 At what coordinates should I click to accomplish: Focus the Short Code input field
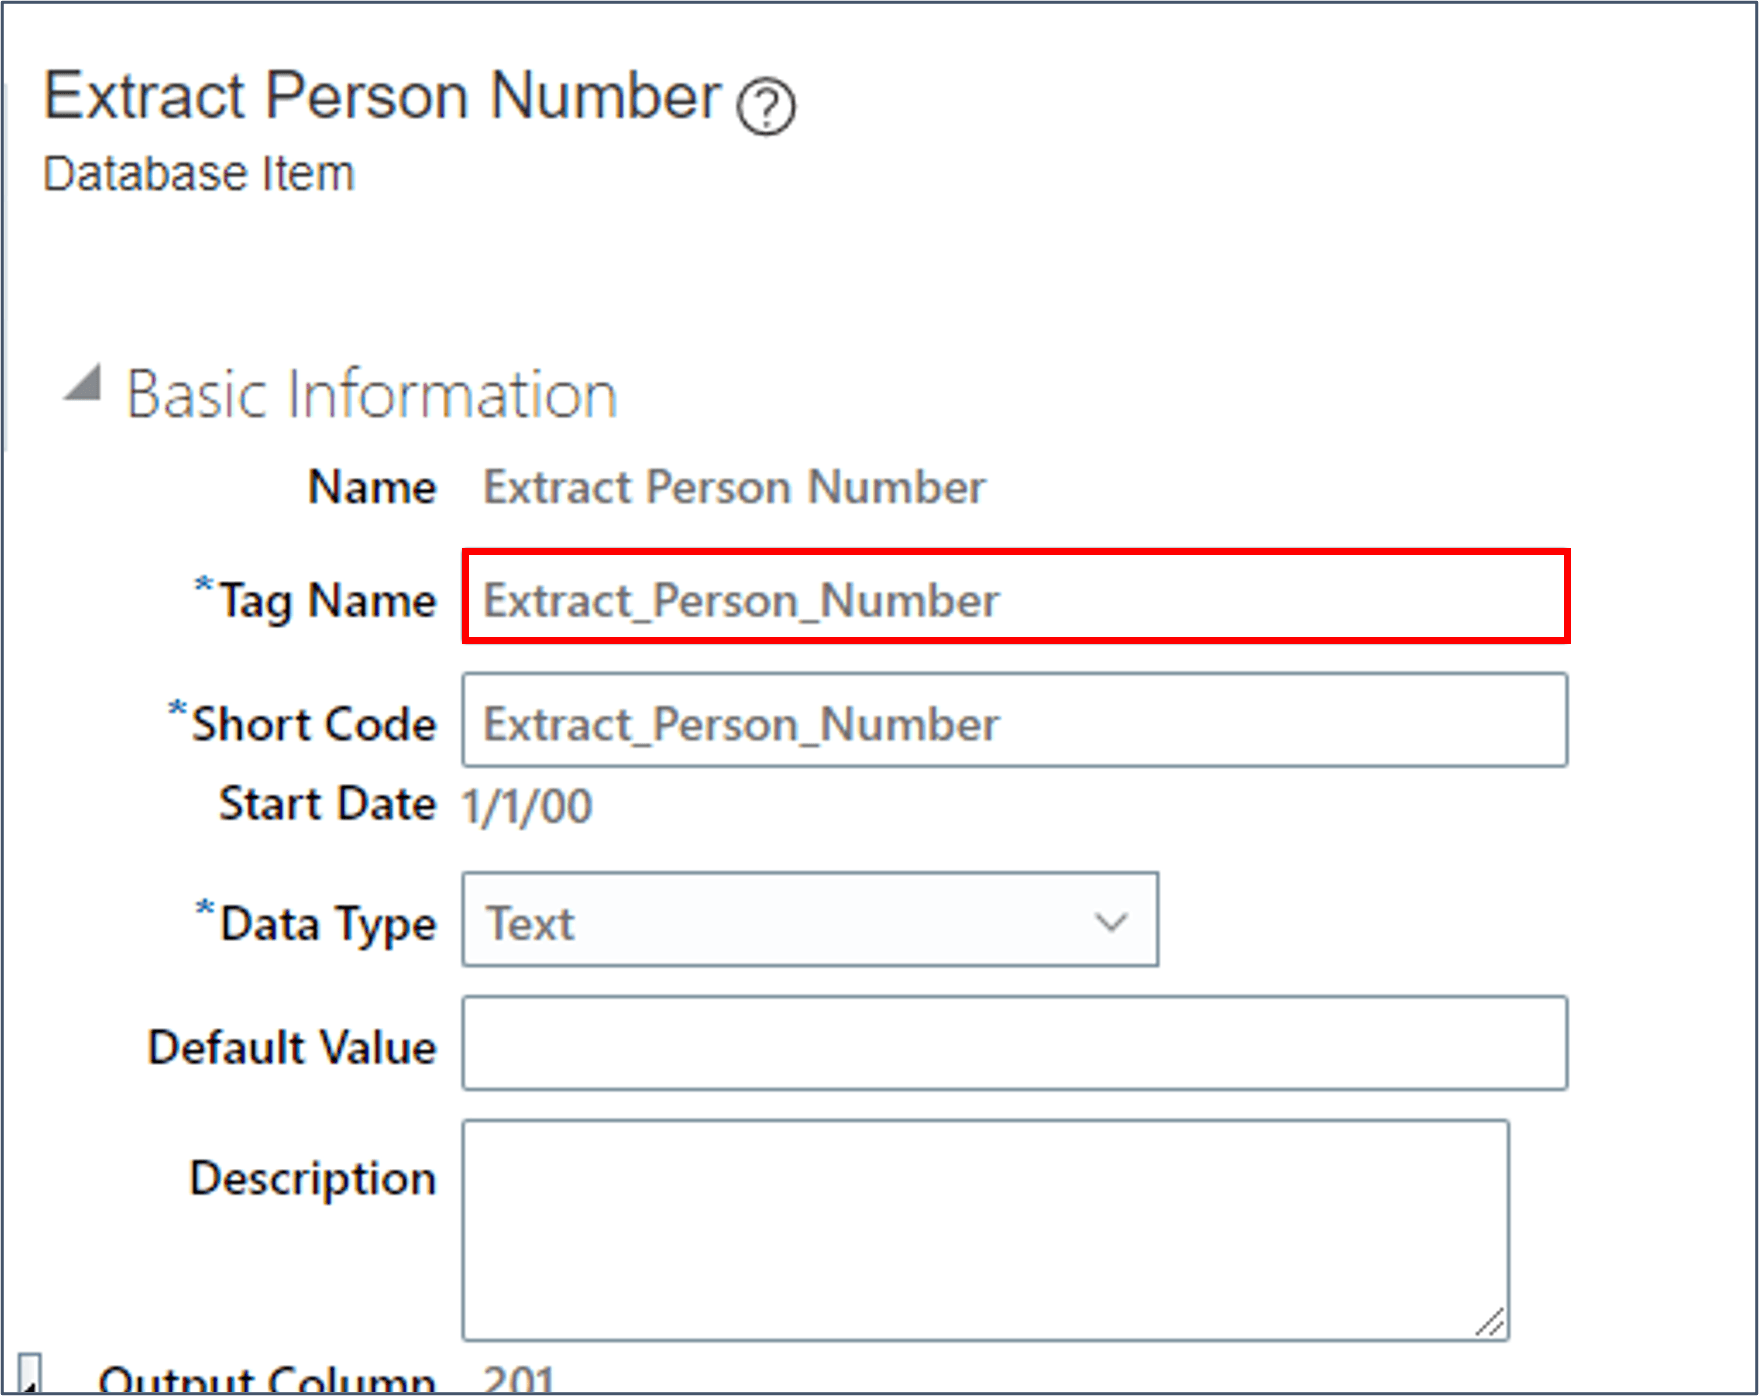pyautogui.click(x=1015, y=721)
